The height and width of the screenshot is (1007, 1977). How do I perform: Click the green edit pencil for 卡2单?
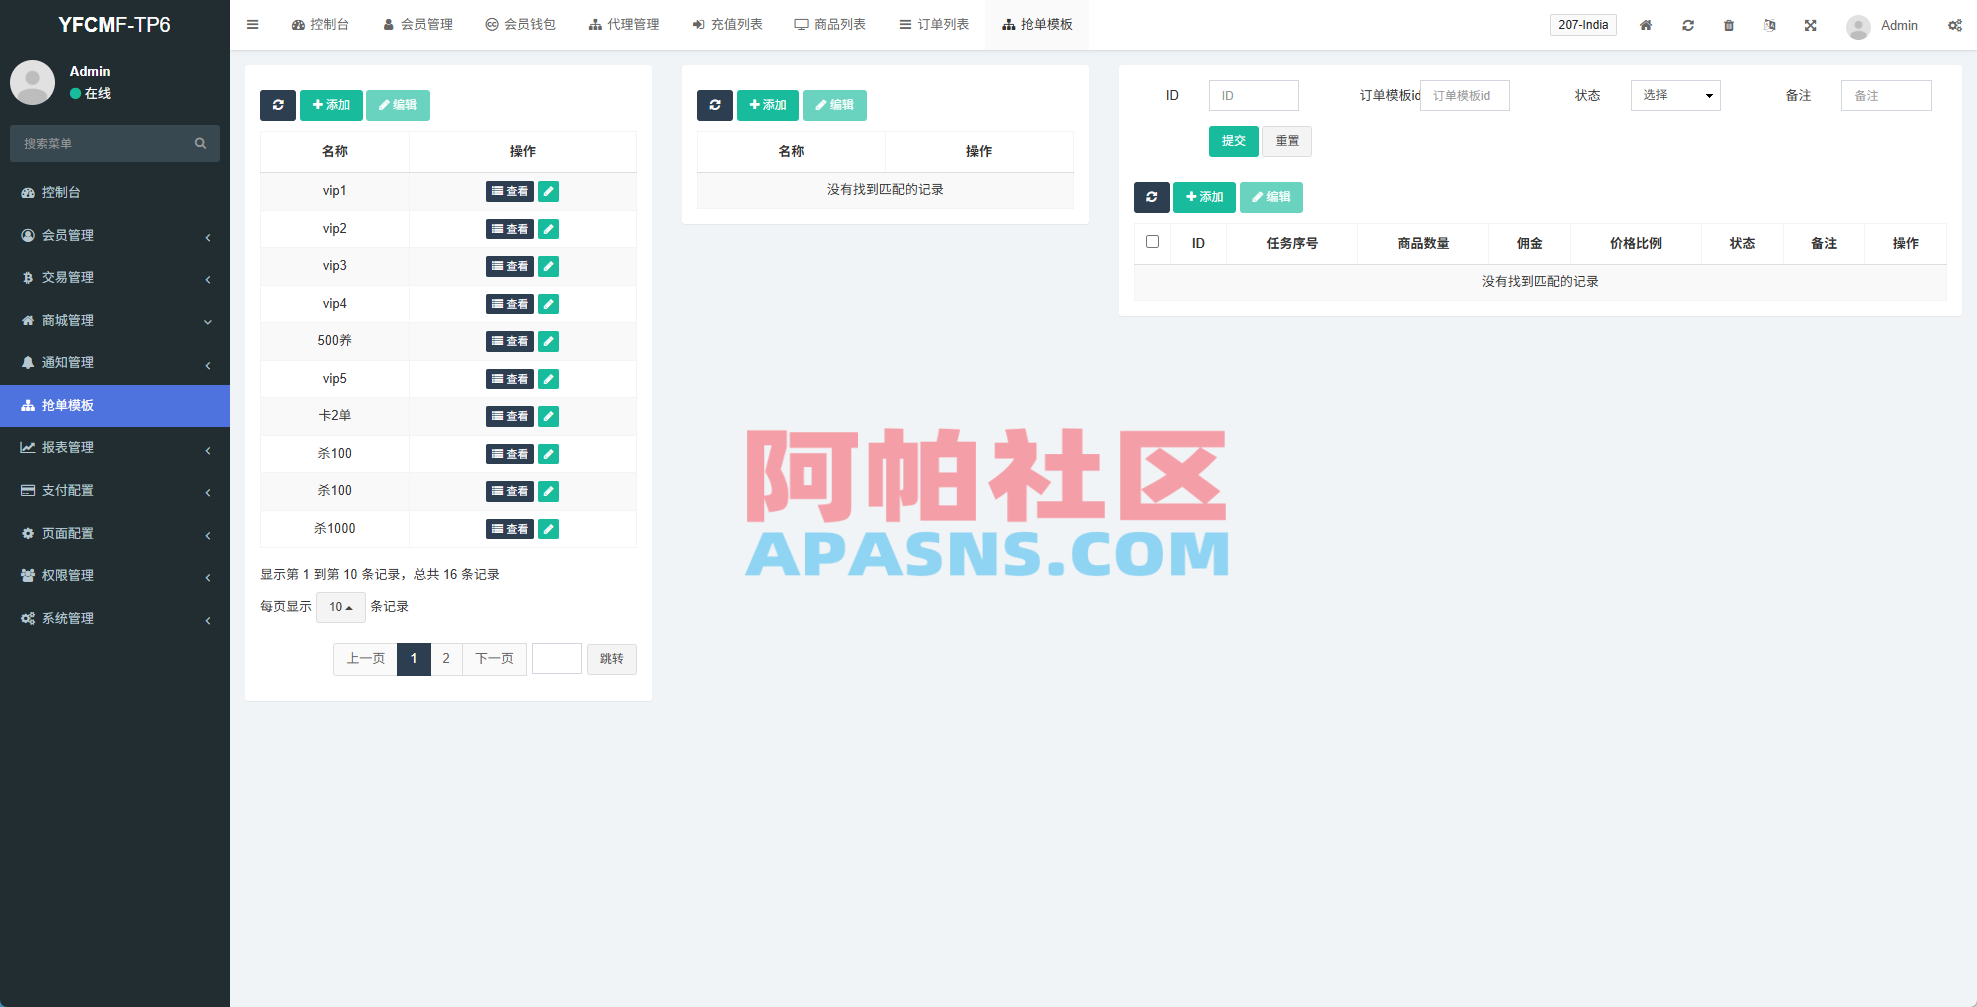(548, 416)
